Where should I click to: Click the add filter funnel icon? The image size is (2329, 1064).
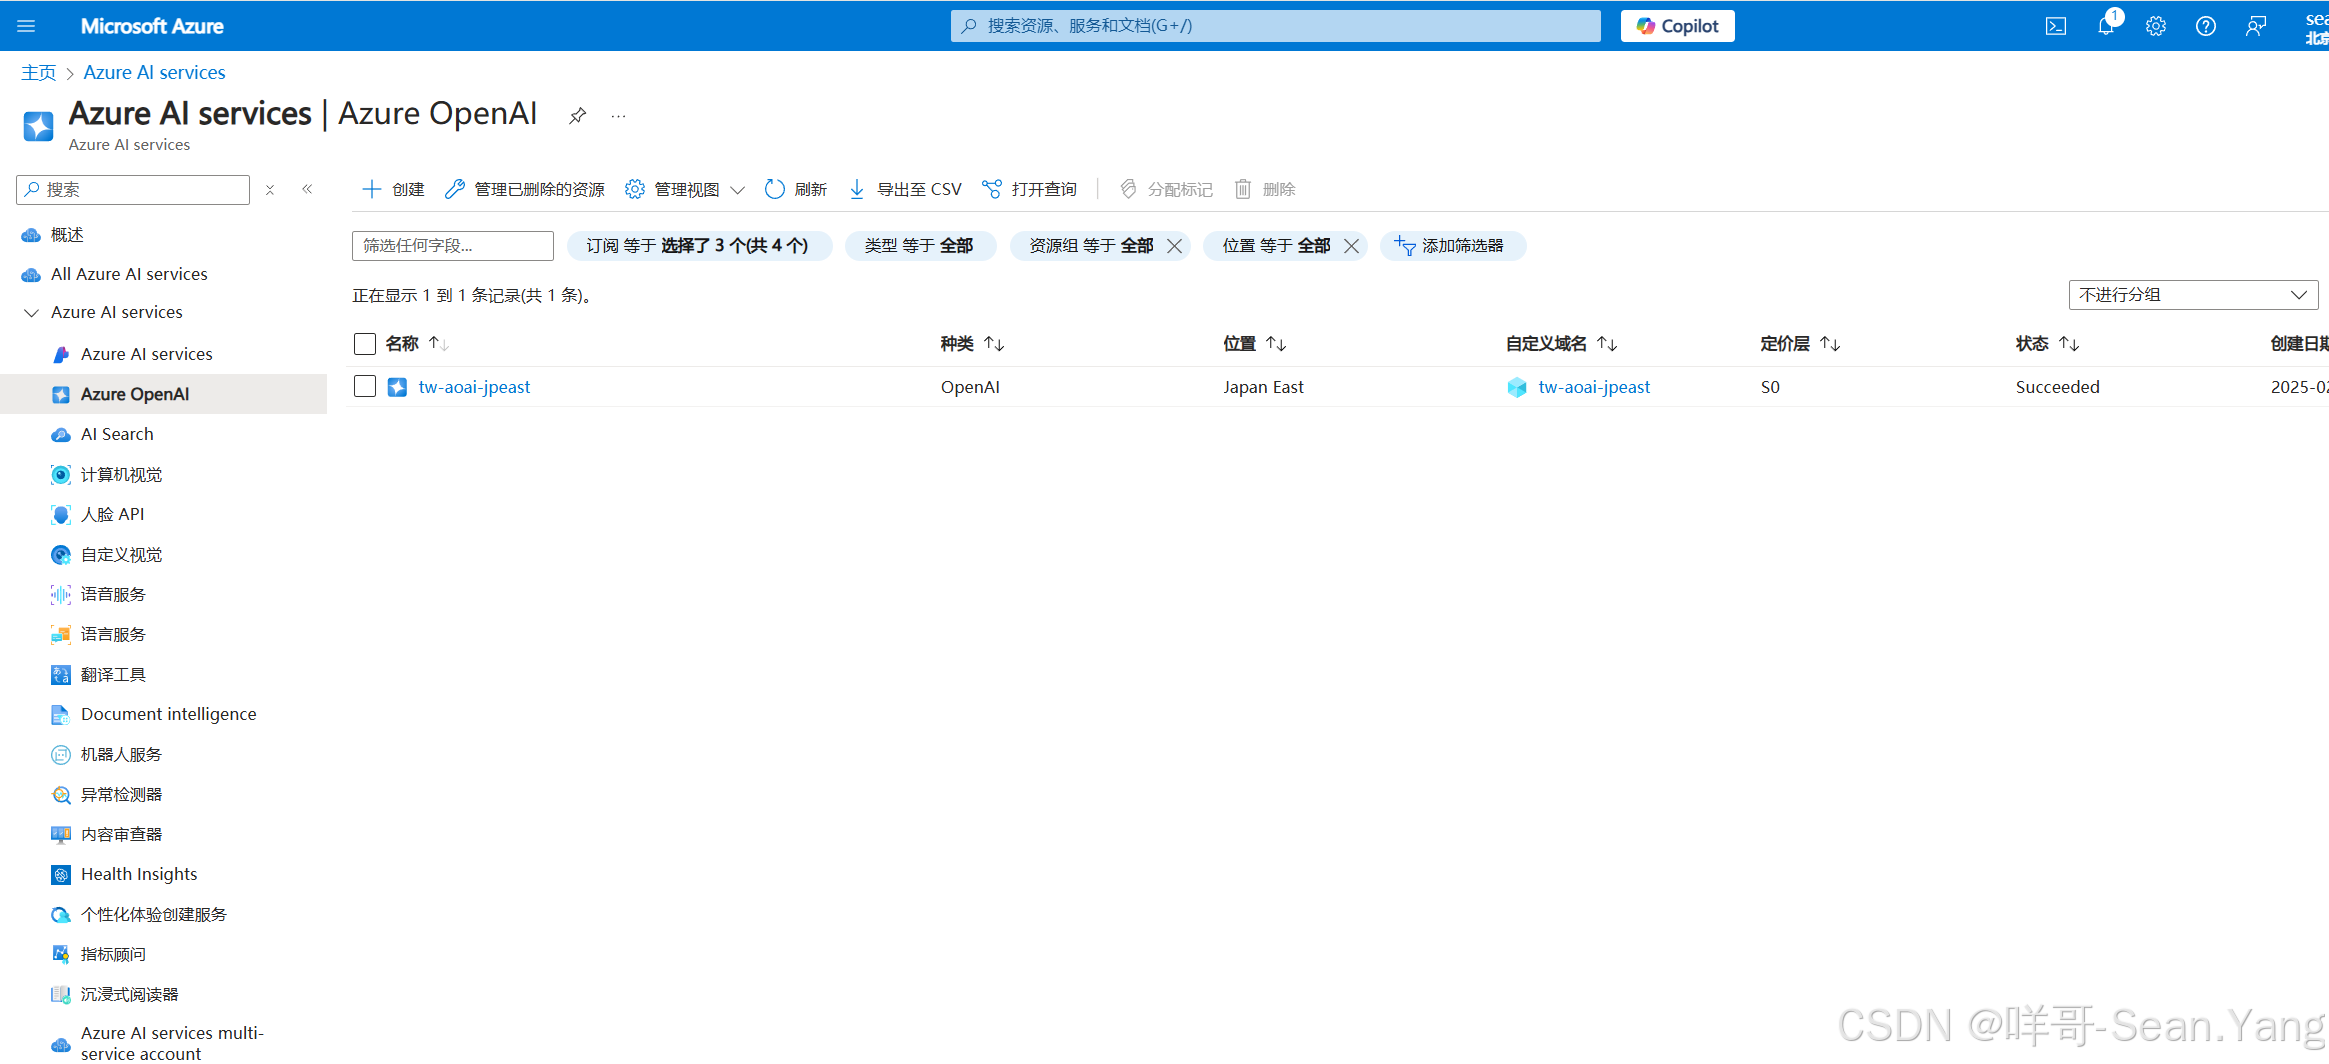click(1405, 246)
